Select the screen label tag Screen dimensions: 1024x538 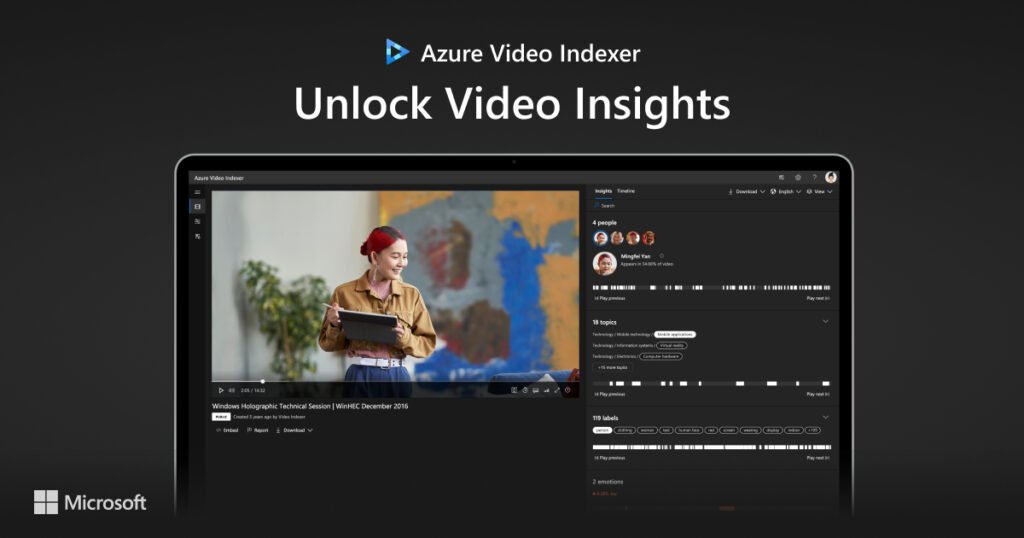point(729,430)
